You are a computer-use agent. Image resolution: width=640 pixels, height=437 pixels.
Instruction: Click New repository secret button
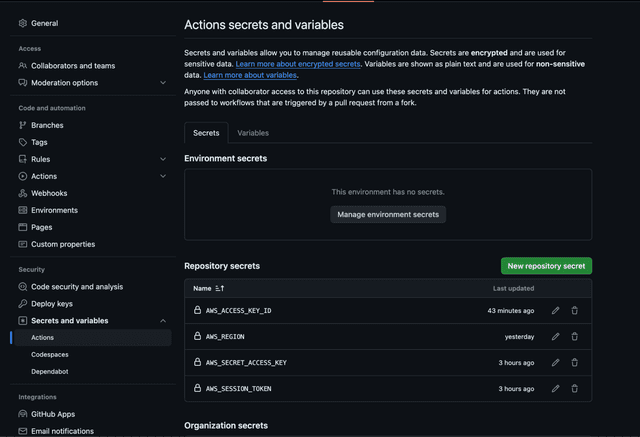(546, 266)
